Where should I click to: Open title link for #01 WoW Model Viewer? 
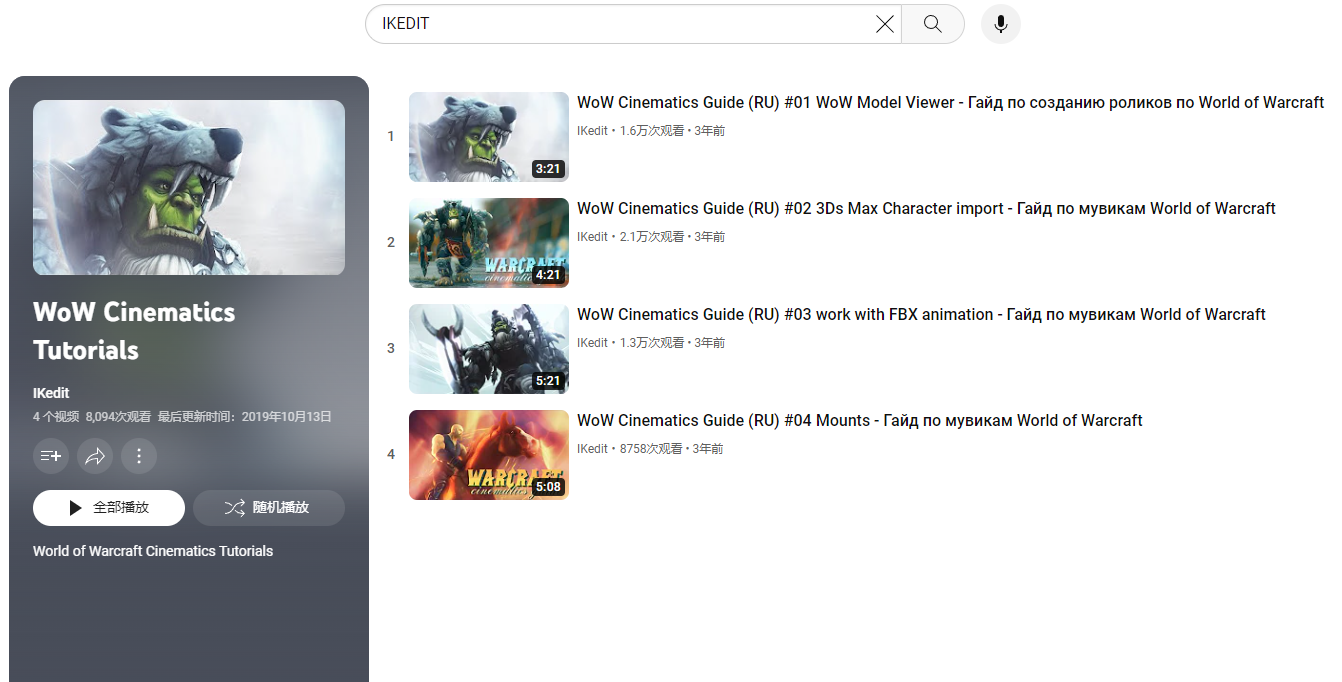click(x=949, y=102)
